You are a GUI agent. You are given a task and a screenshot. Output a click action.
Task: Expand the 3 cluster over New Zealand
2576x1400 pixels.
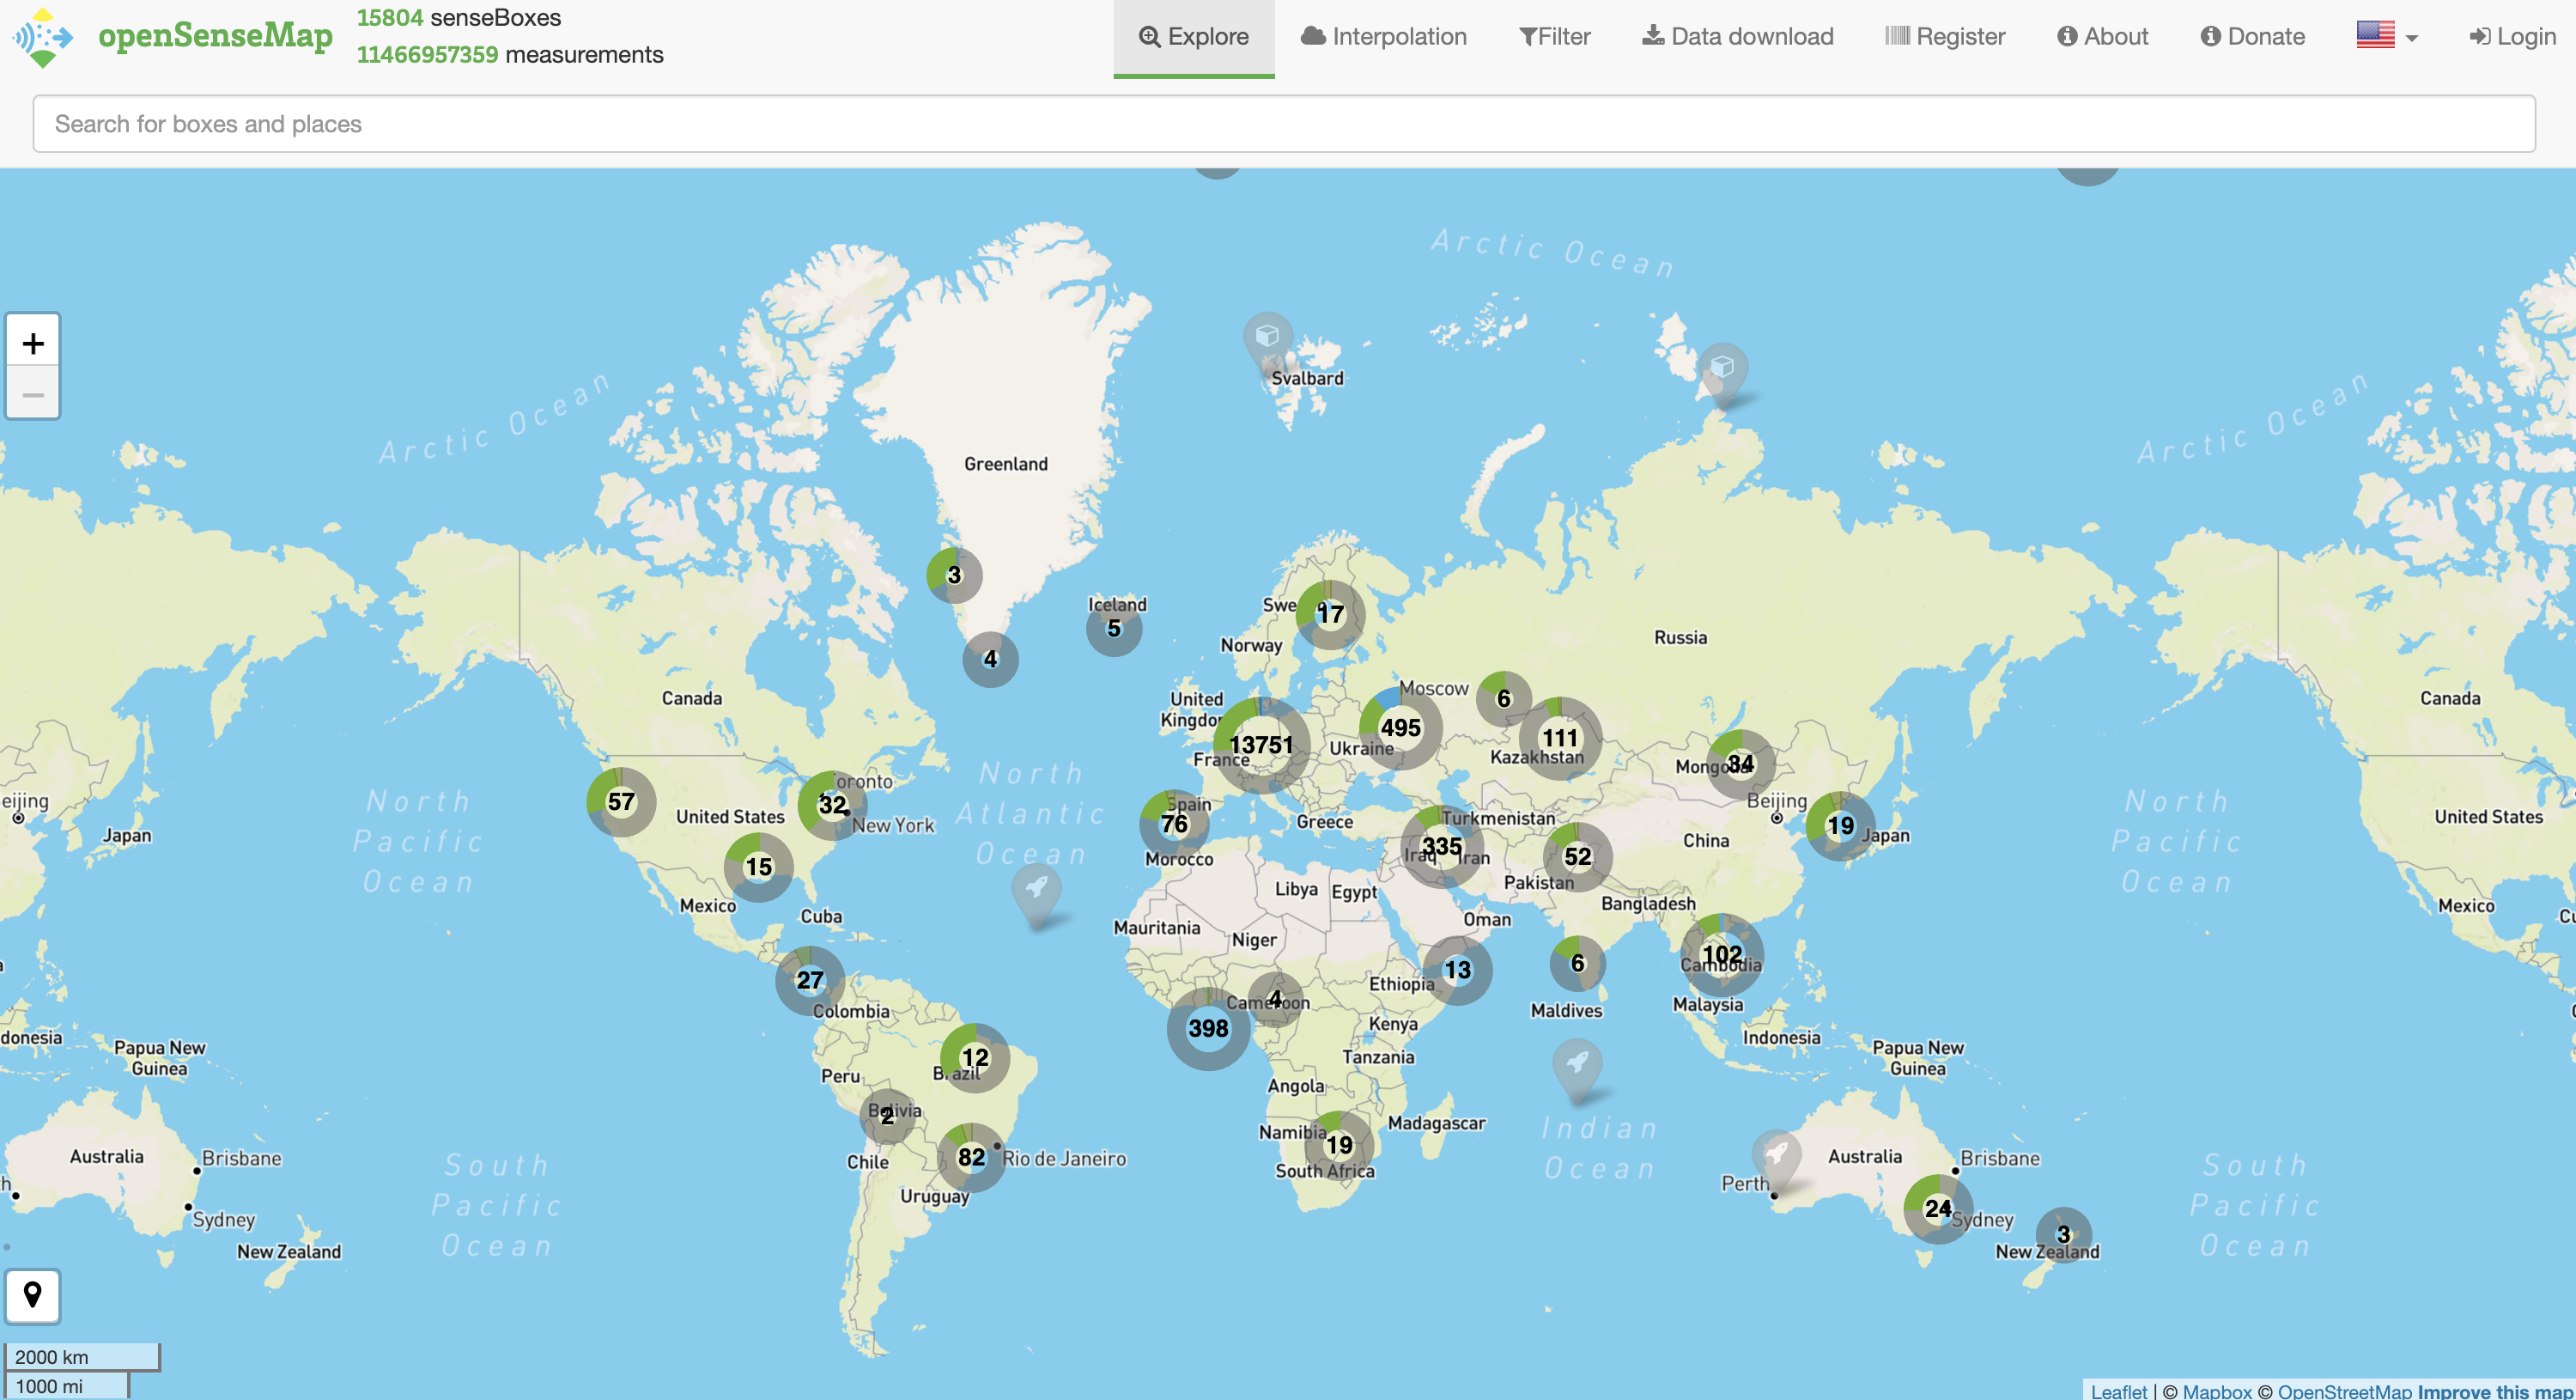point(2063,1235)
